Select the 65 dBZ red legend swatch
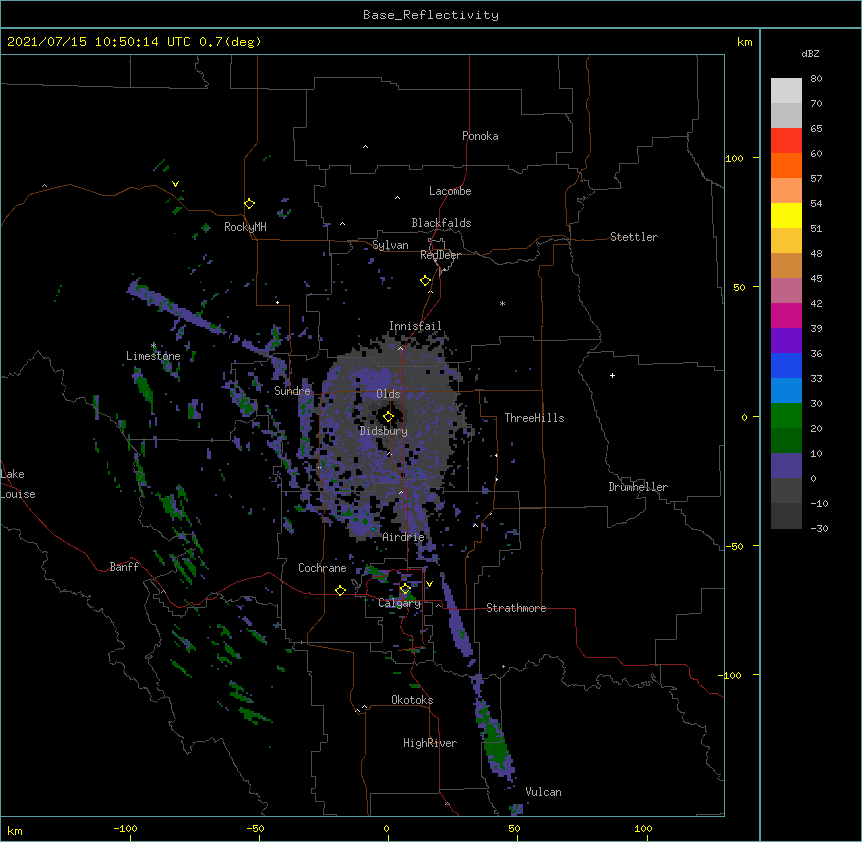Screen dimensions: 862x842 [x=786, y=140]
